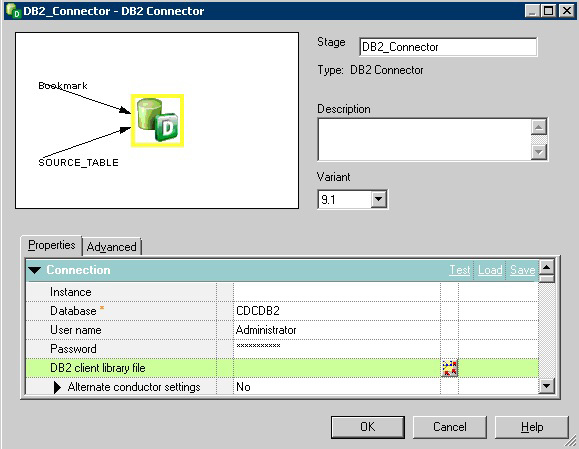The image size is (579, 449).
Task: Click the Database property label
Action: click(73, 311)
